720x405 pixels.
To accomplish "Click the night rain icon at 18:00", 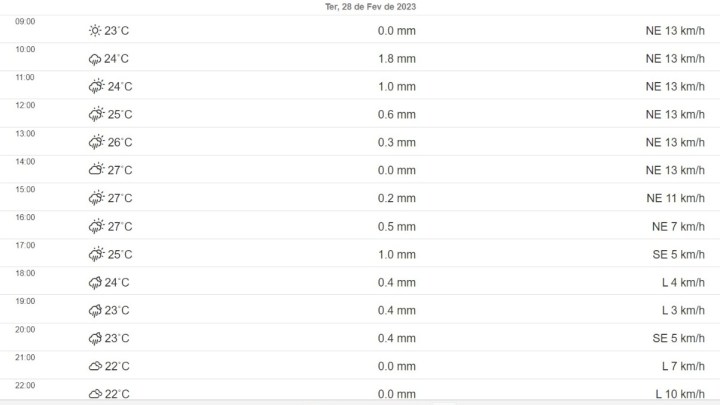I will (95, 283).
